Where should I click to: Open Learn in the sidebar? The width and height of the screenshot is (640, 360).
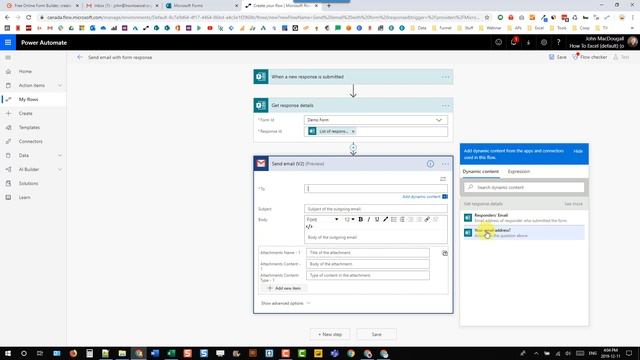24,197
